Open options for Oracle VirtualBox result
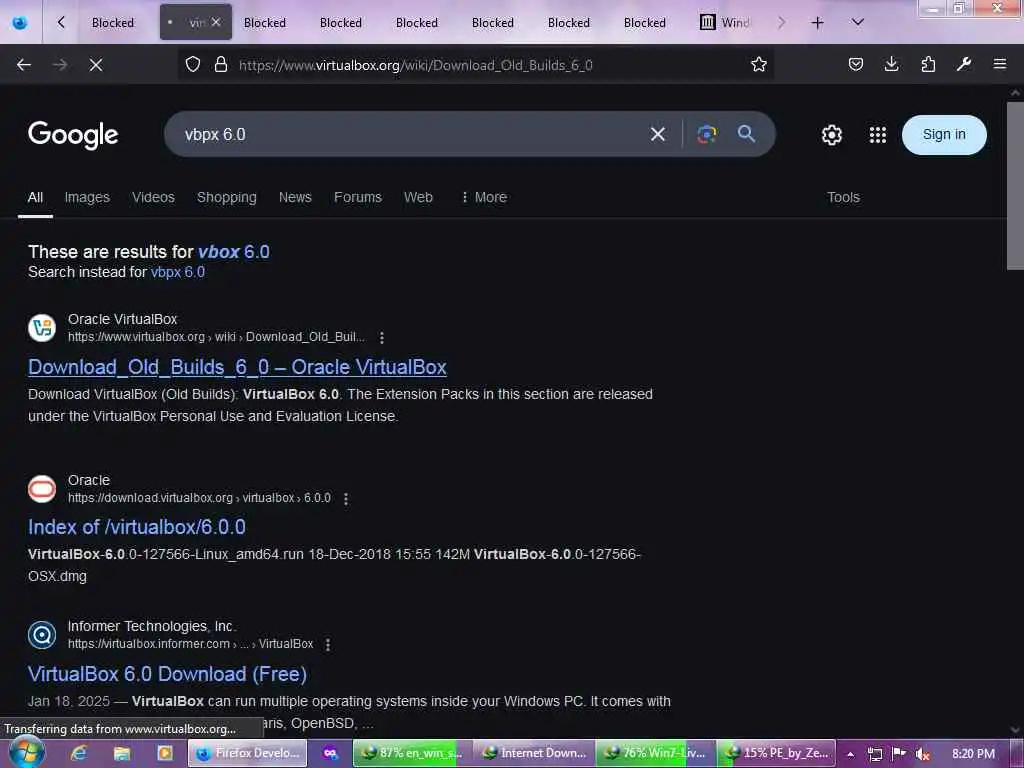1024x768 pixels. click(x=382, y=337)
